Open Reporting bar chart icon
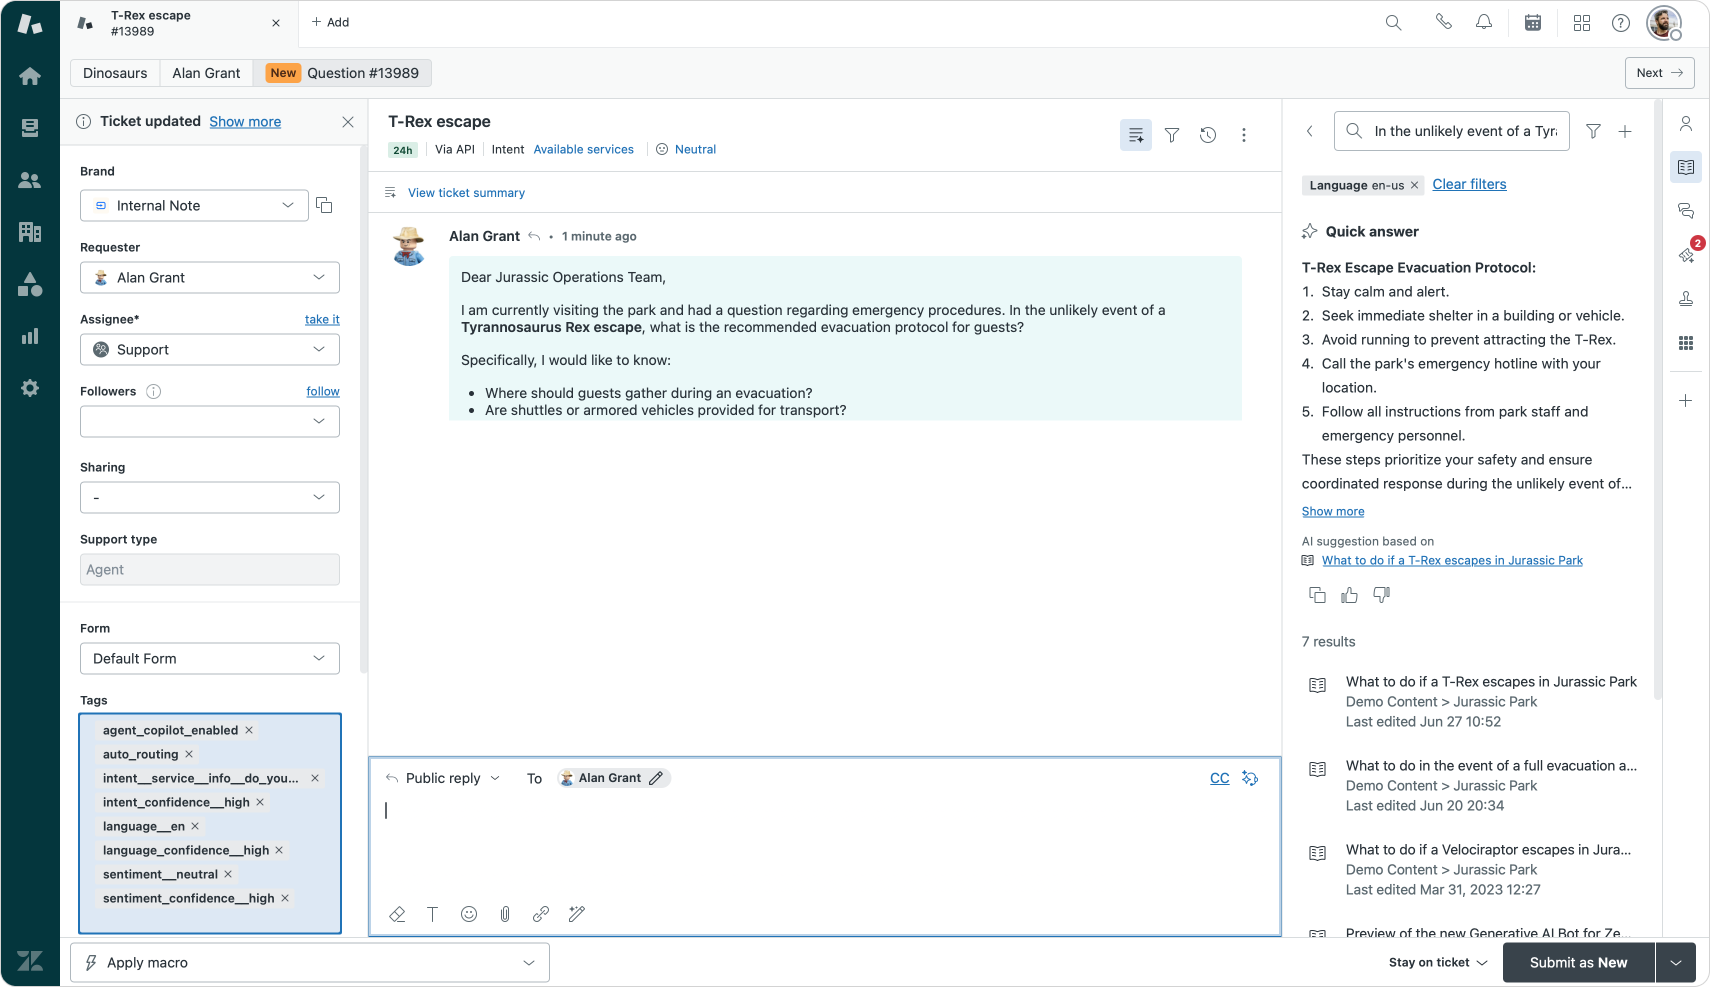The height and width of the screenshot is (987, 1710). 30,336
